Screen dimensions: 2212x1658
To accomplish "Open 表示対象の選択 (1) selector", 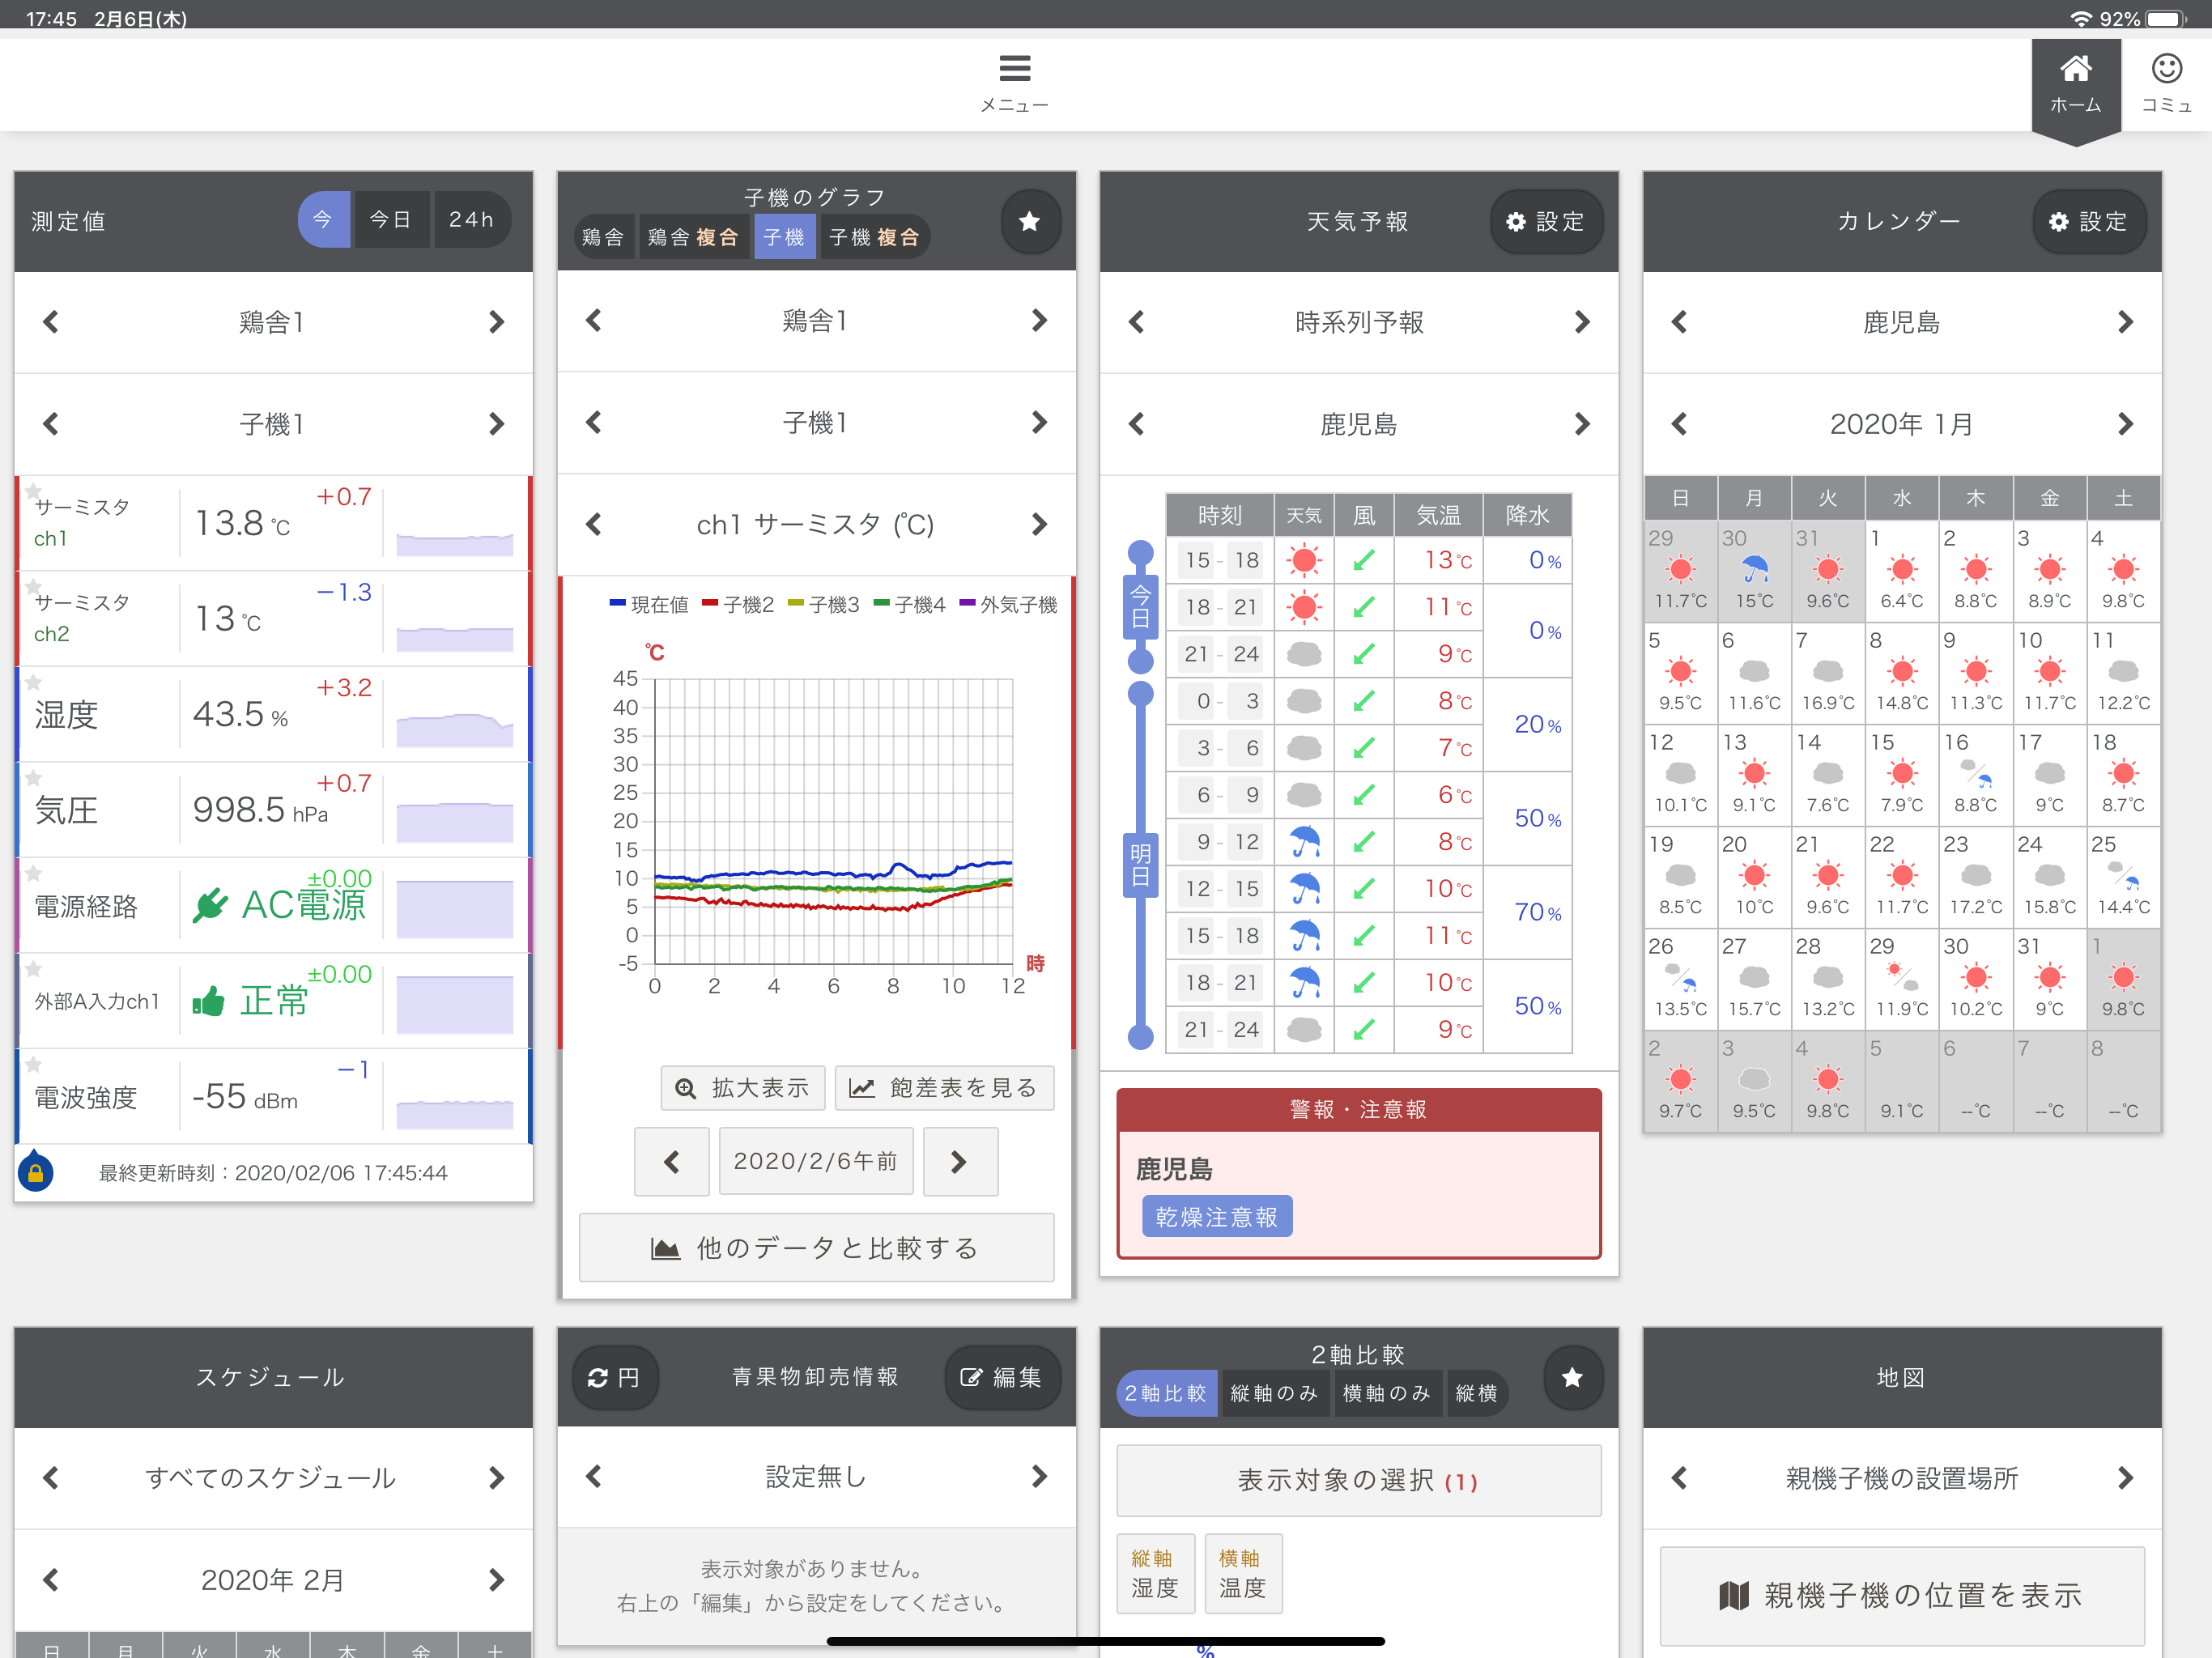I will tap(1358, 1480).
